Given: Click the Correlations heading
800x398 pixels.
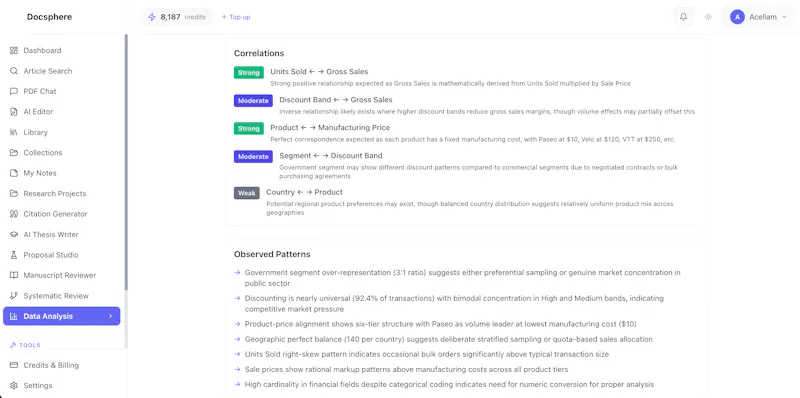Looking at the screenshot, I should tap(259, 53).
